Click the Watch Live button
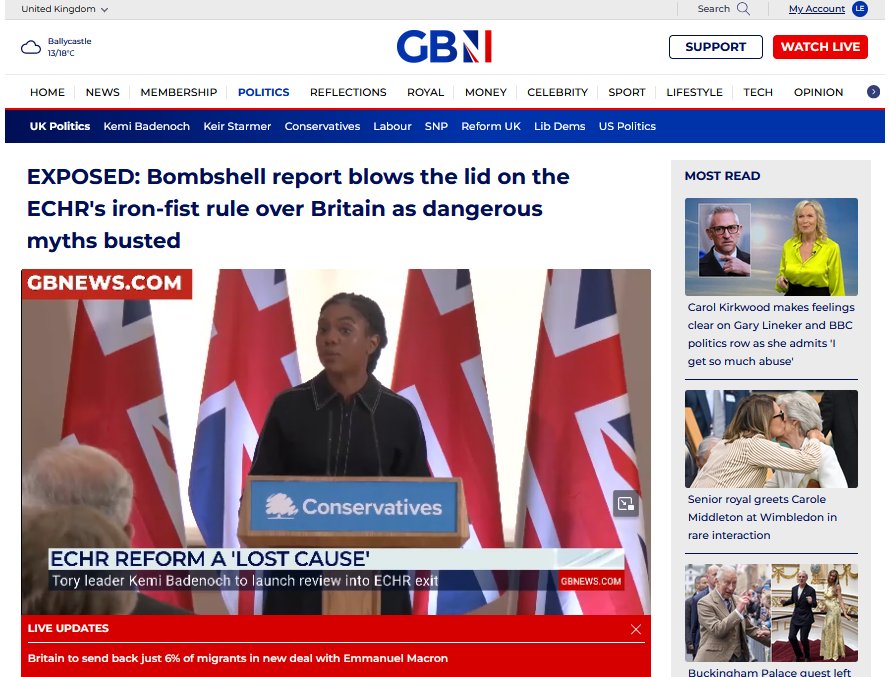Viewport: 889px width, 677px height. pos(820,47)
